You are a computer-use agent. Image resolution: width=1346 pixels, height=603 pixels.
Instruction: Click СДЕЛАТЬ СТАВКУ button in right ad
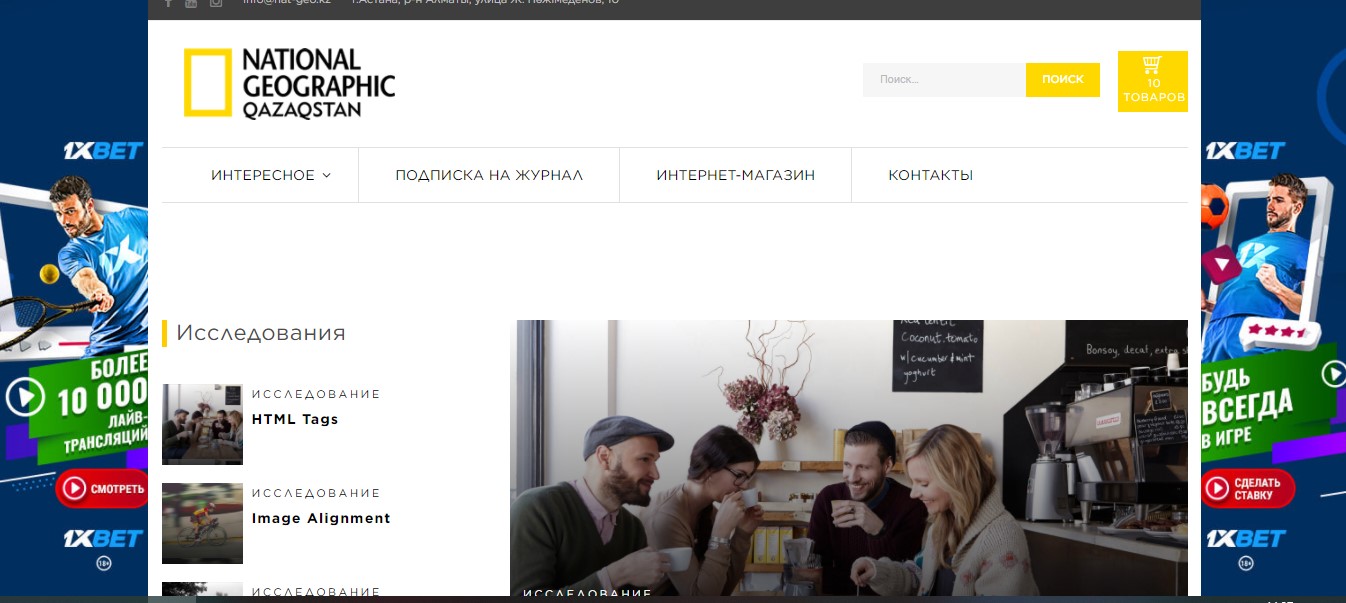pos(1248,488)
